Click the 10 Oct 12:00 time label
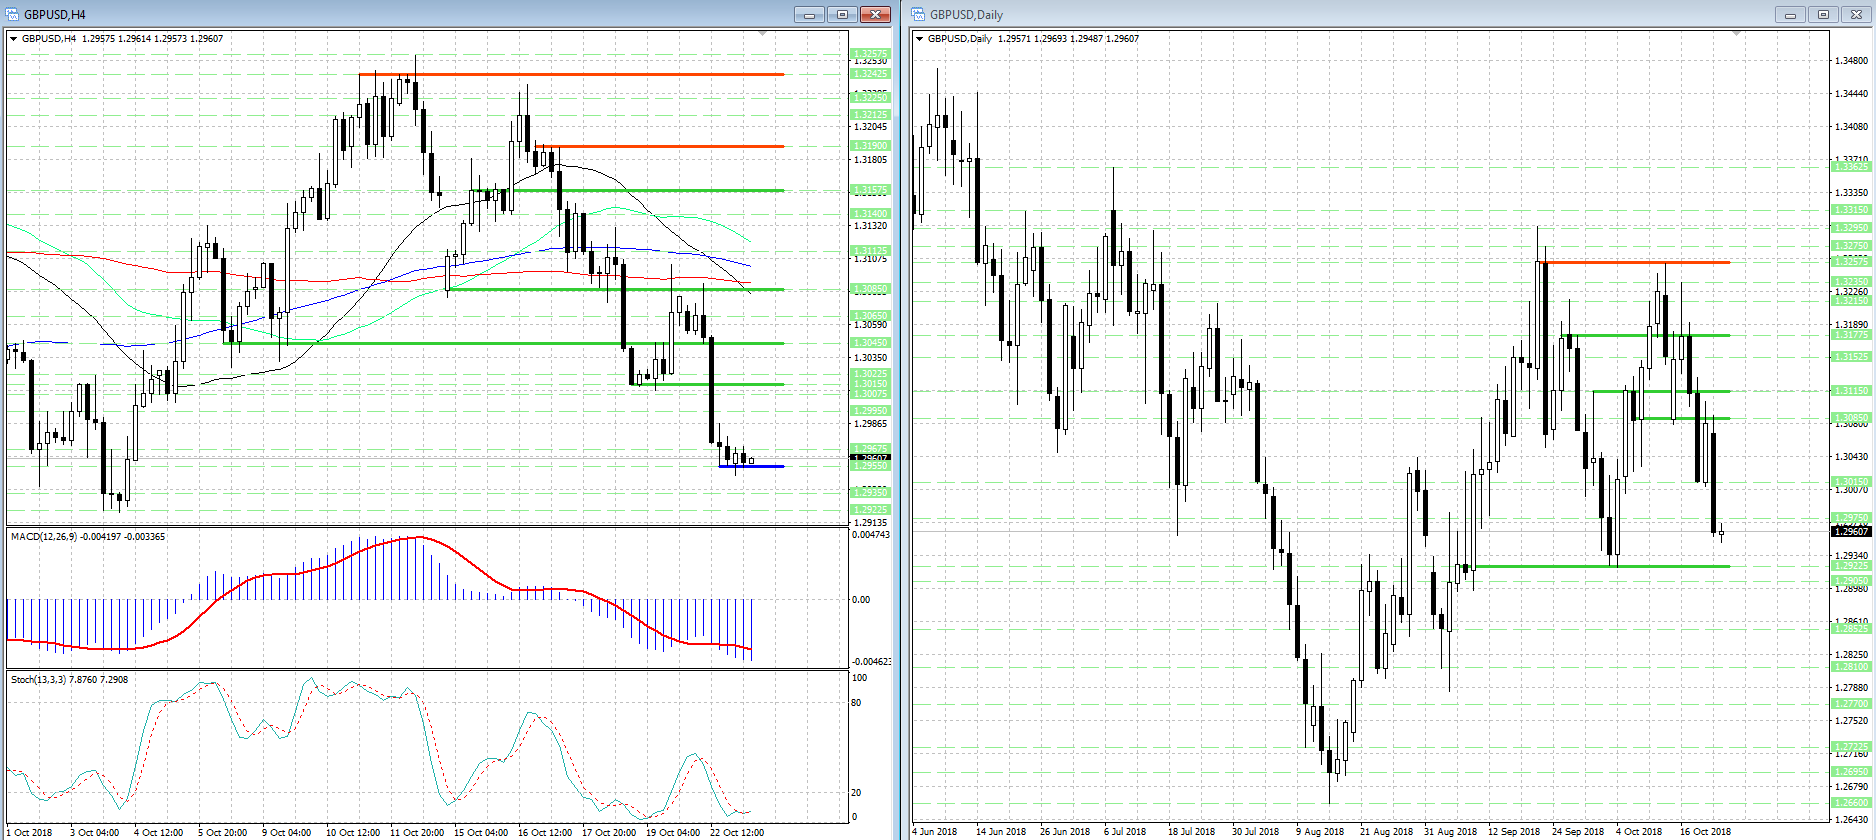Image resolution: width=1876 pixels, height=840 pixels. tap(353, 832)
